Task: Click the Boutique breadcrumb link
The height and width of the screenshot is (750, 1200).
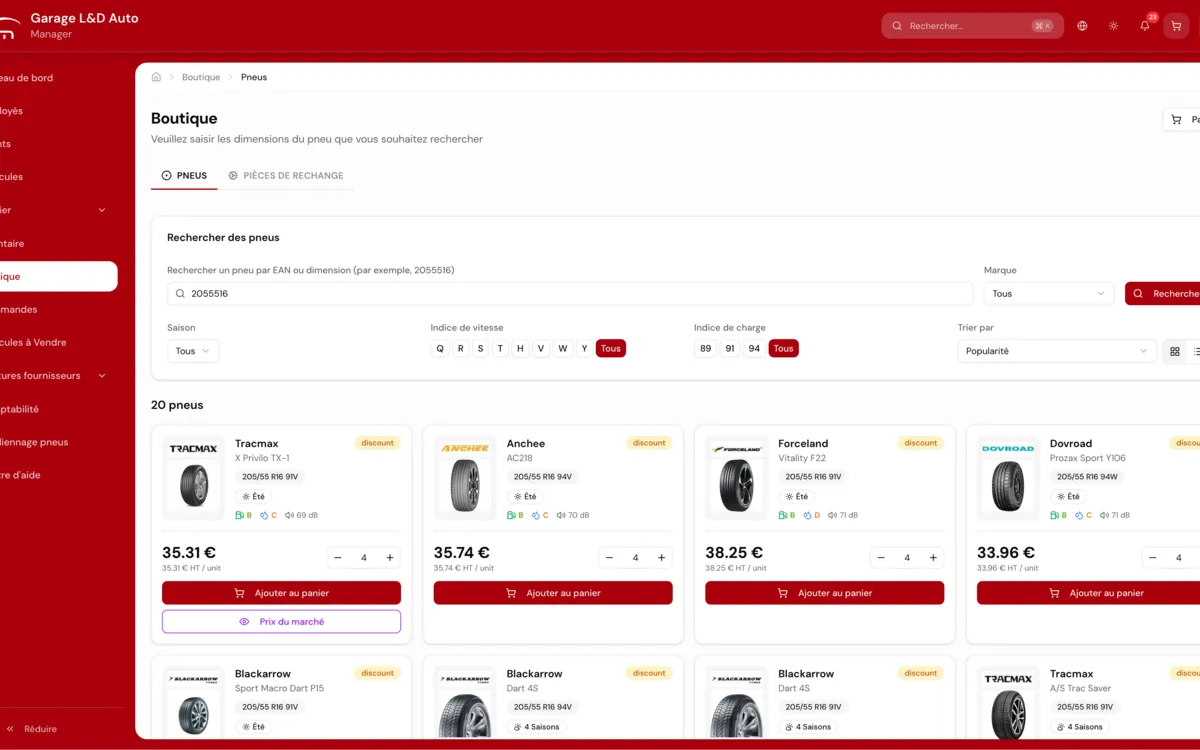Action: [x=201, y=77]
